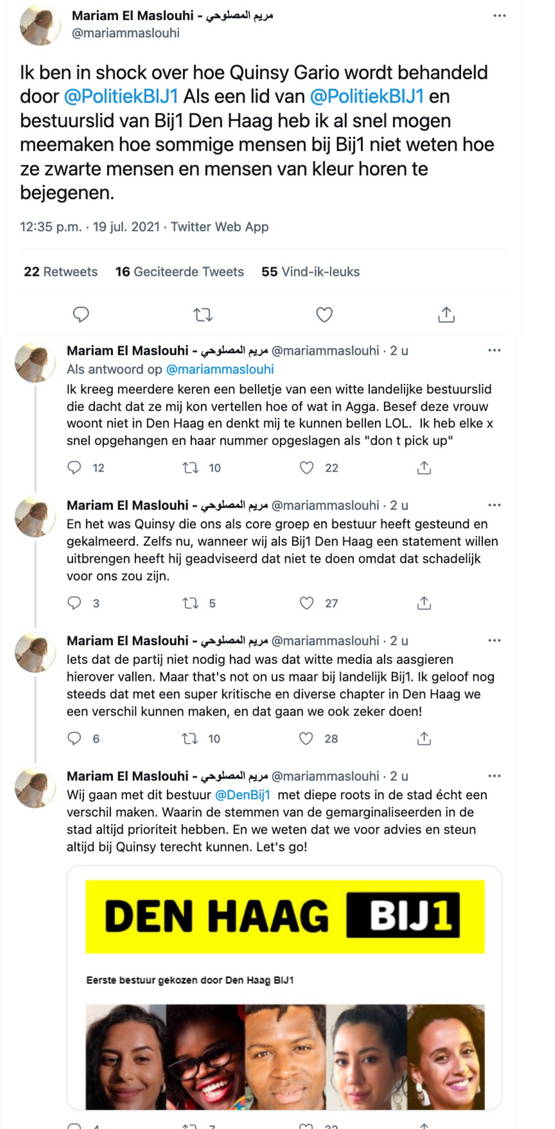Retweet the reply with 5 retweets
This screenshot has width=555, height=1129.
tap(190, 603)
